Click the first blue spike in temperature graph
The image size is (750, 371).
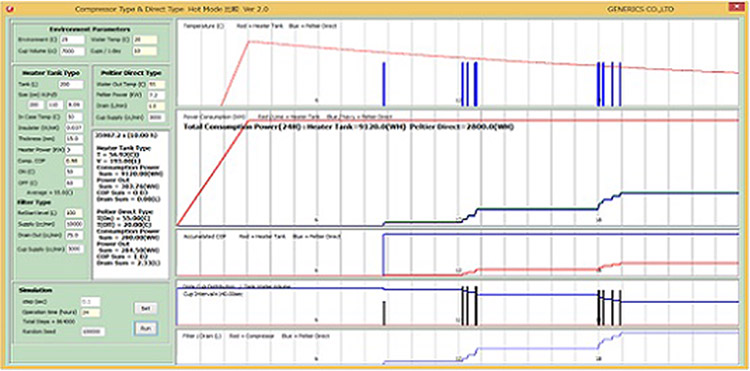point(384,84)
